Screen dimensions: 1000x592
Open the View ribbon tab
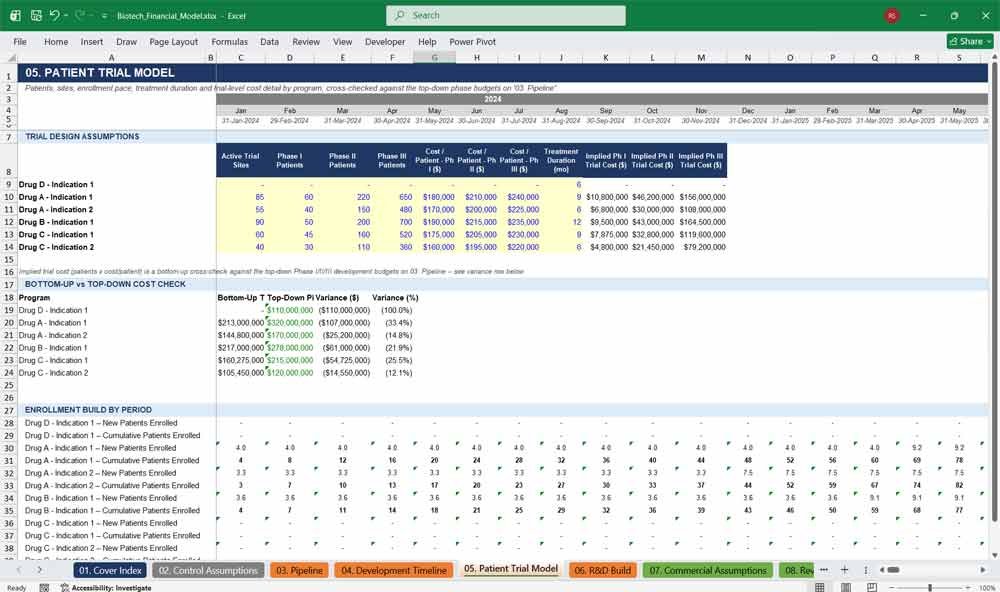coord(342,41)
